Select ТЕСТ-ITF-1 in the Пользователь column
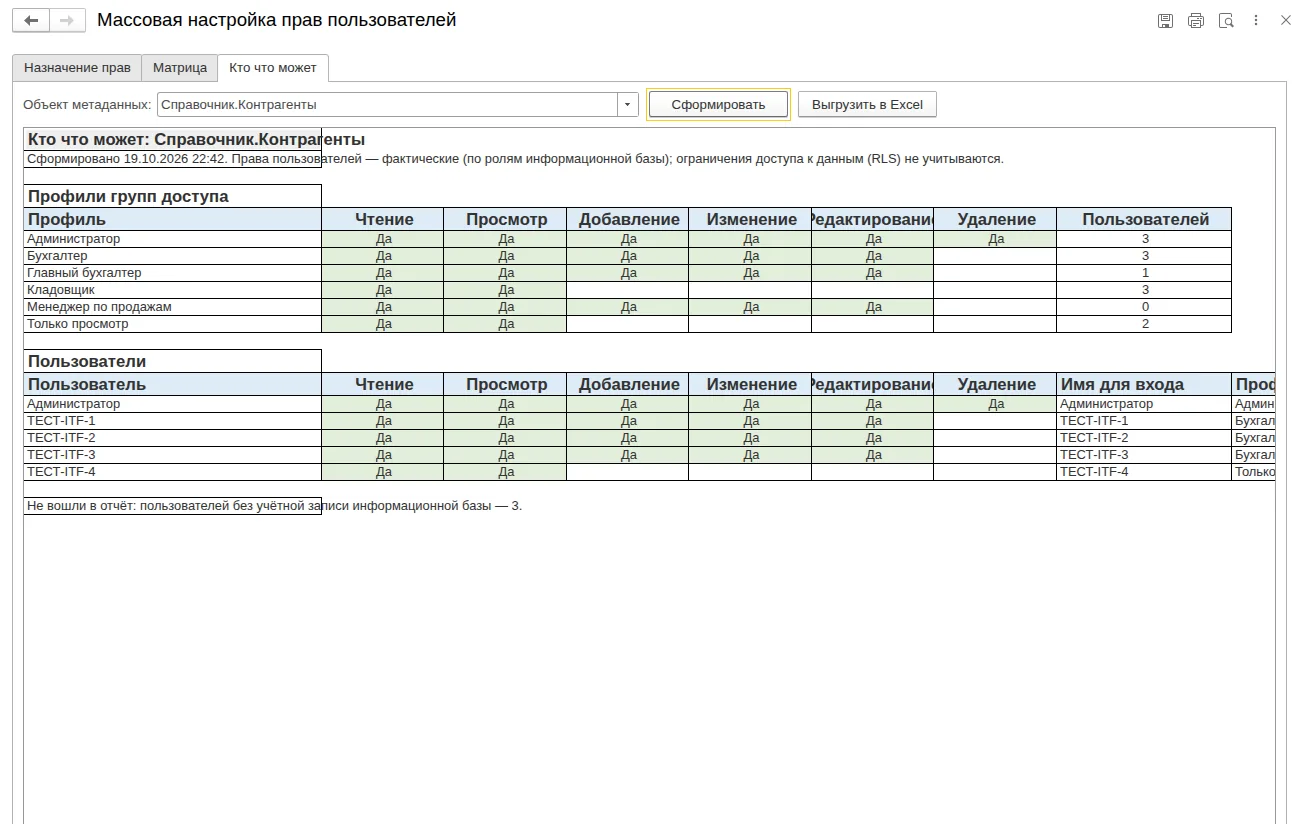 (172, 421)
